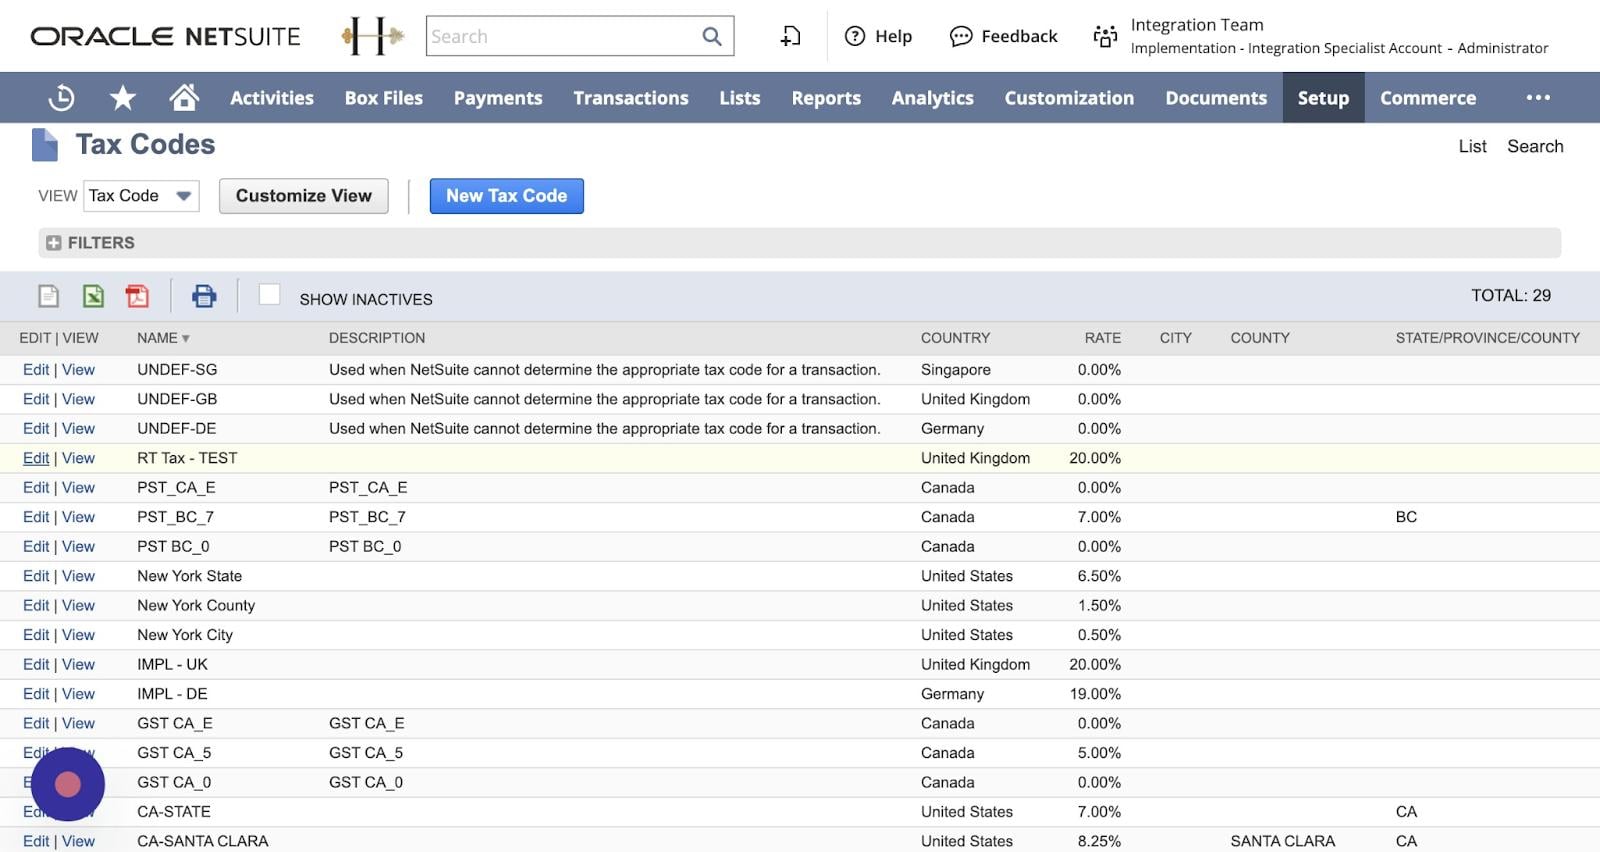Screen dimensions: 1600x852
Task: Open the Change Roles icon
Action: 1105,37
